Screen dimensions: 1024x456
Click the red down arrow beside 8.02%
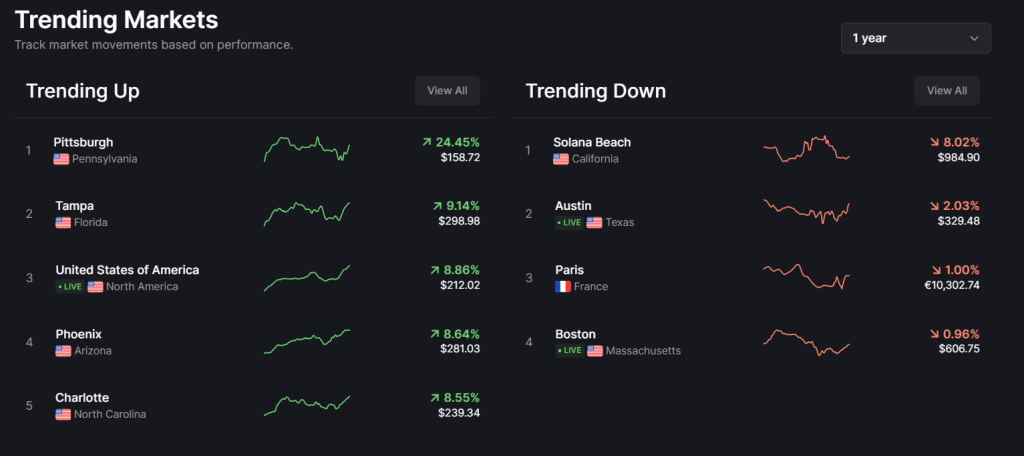(935, 142)
